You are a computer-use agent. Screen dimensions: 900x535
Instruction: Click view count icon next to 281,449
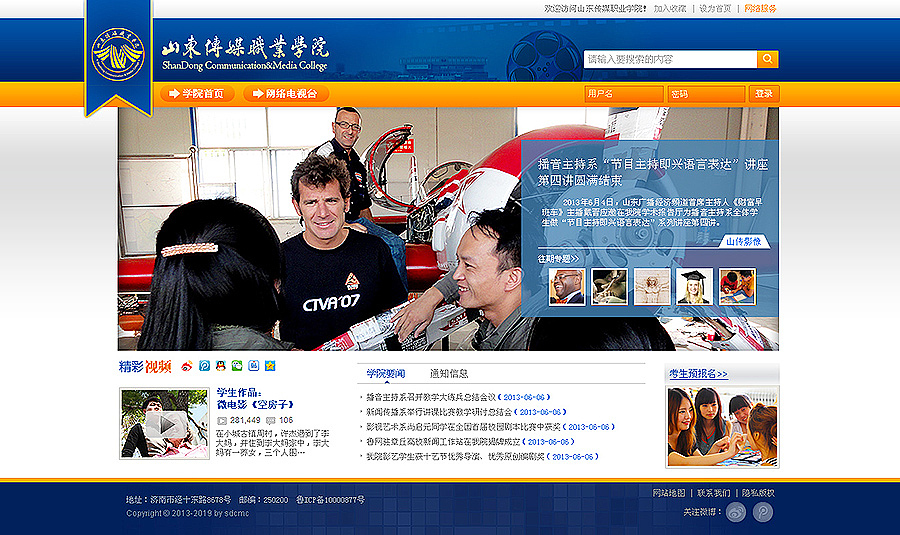point(222,421)
